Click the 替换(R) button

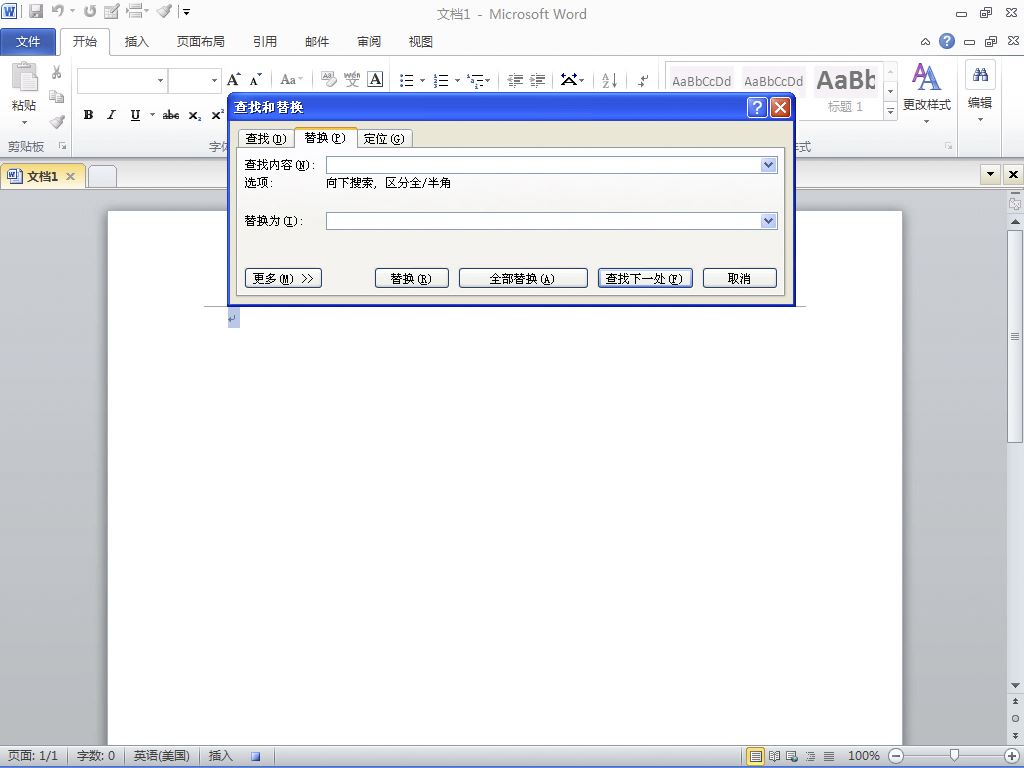[411, 278]
